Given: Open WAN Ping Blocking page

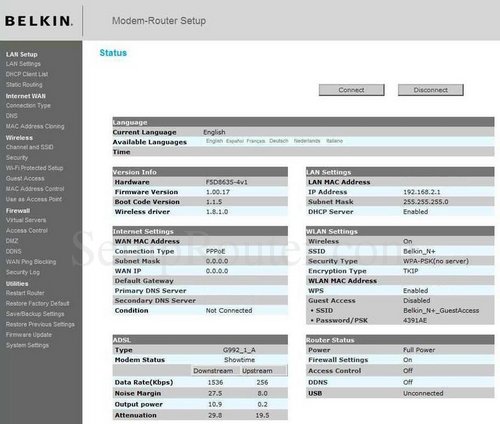Looking at the screenshot, I should (x=31, y=262).
